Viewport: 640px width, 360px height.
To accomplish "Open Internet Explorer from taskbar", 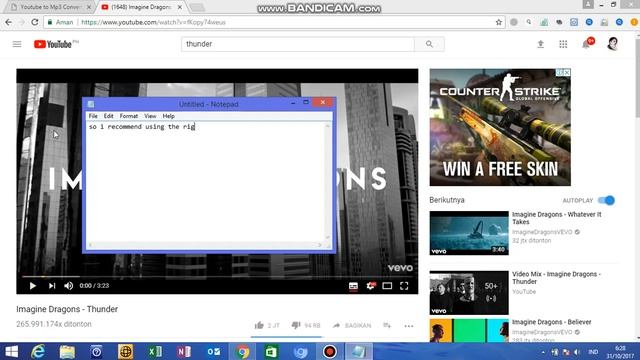I will [x=38, y=351].
